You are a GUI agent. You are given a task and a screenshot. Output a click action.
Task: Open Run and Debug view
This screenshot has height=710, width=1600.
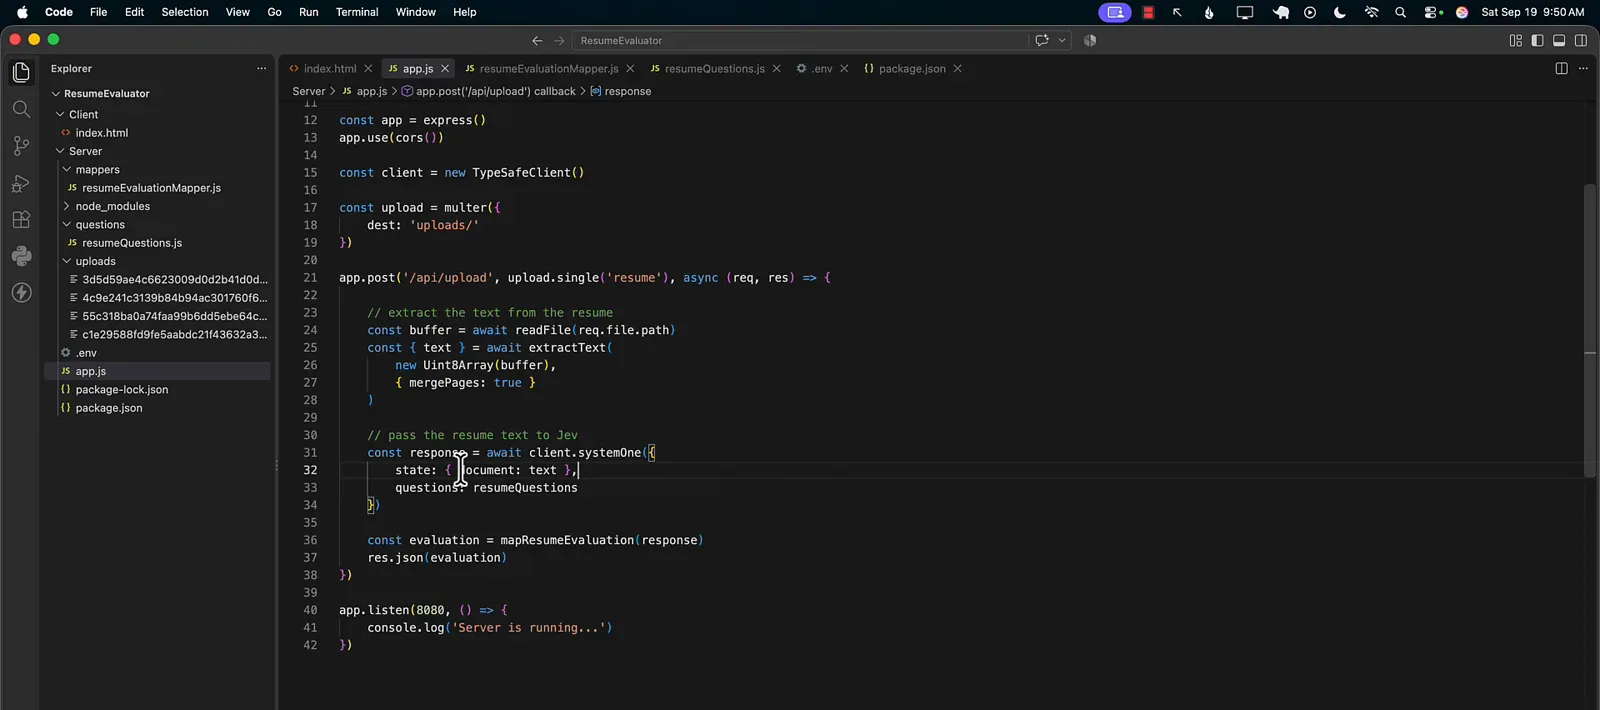tap(21, 183)
